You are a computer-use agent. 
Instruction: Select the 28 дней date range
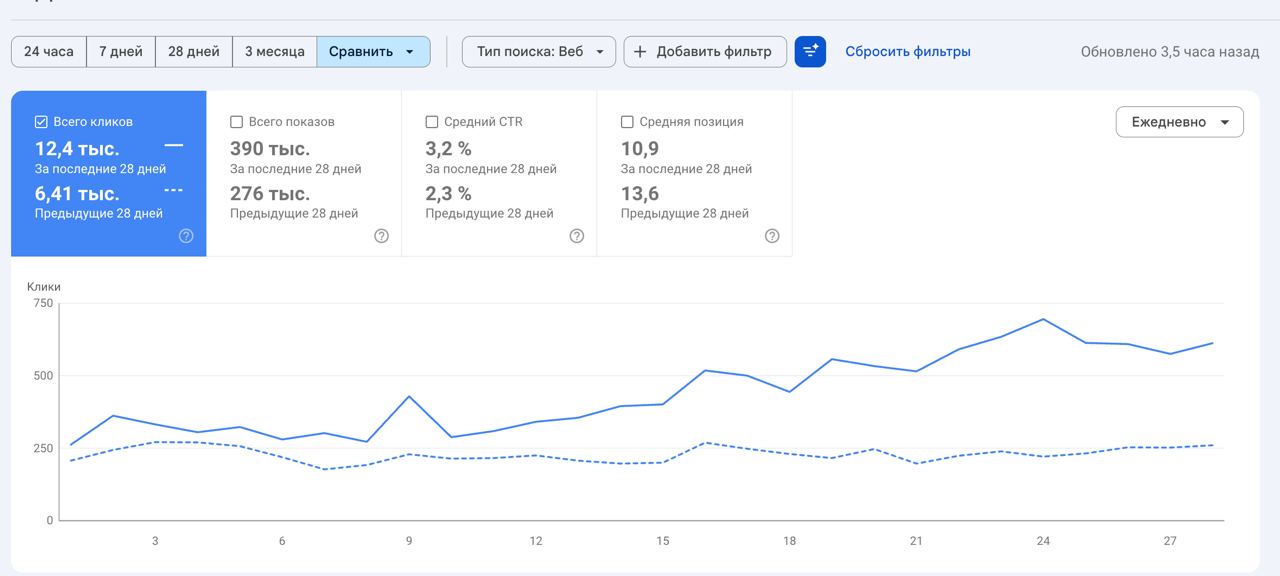click(x=194, y=52)
